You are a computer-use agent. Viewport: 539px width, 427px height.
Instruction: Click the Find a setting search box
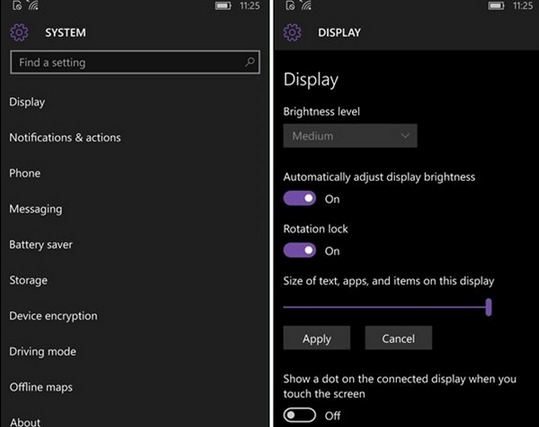pos(135,62)
